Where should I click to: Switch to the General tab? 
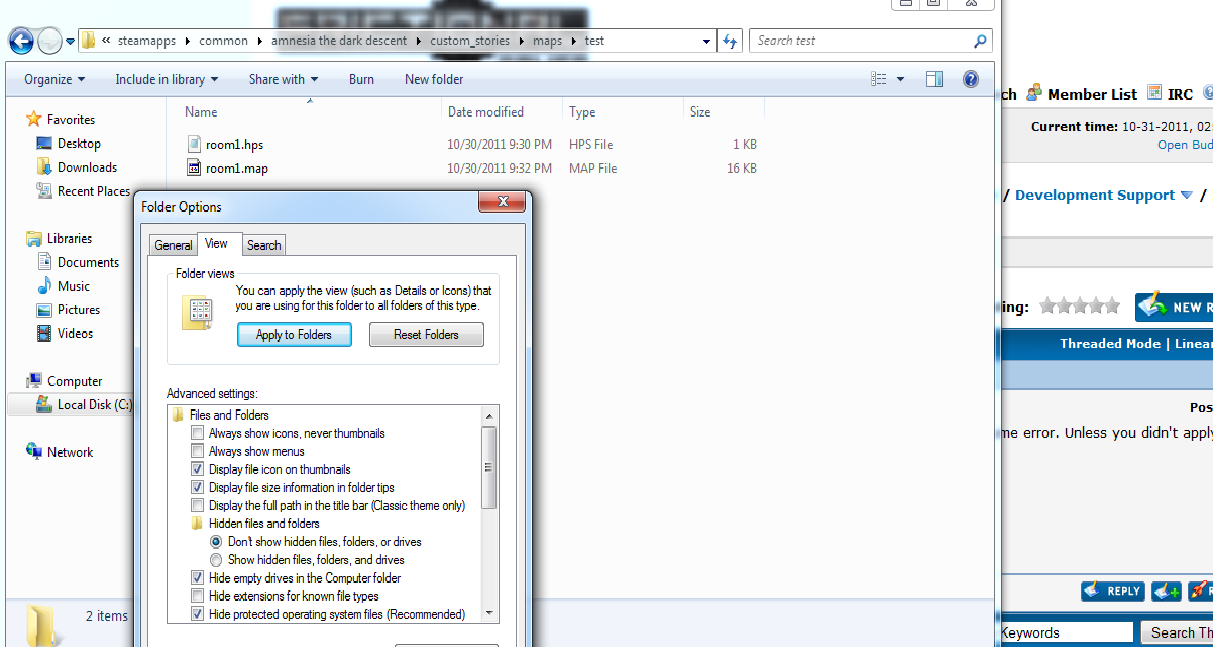[173, 245]
